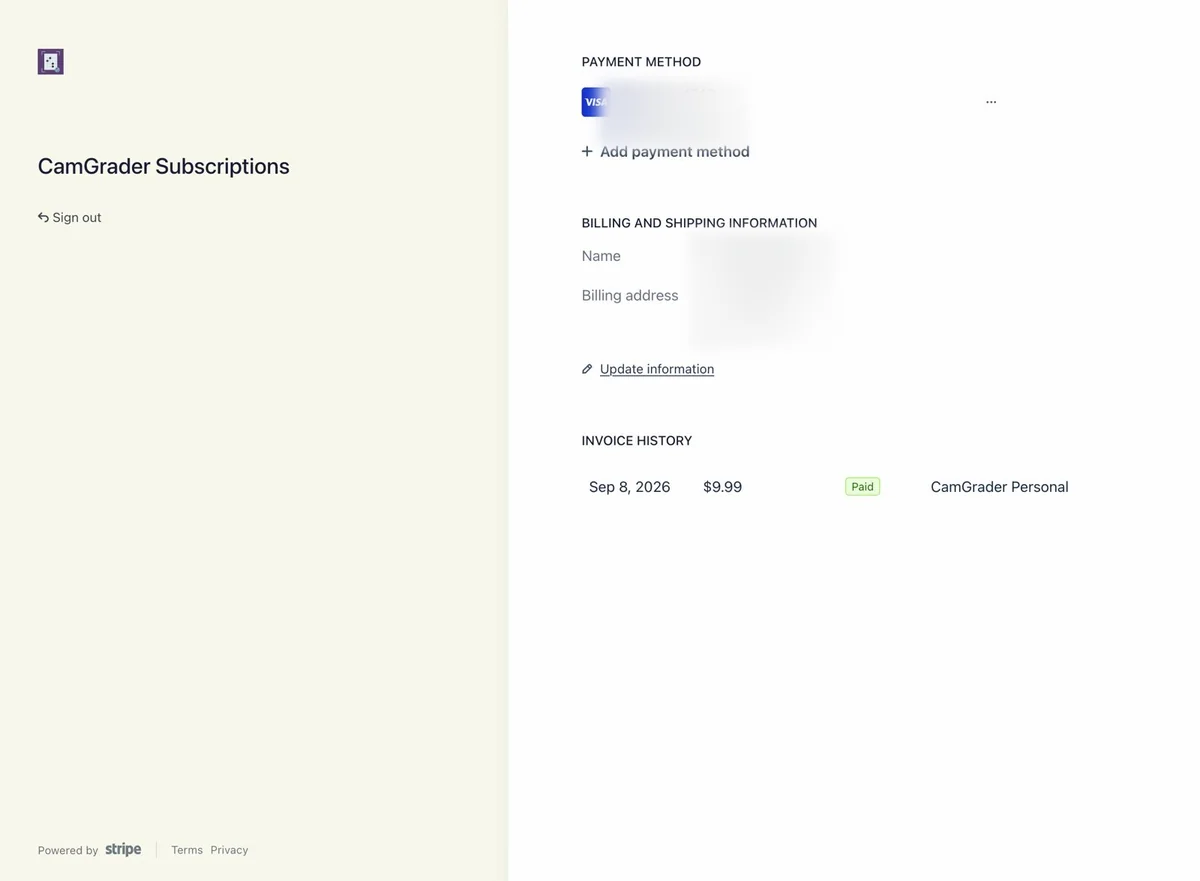Click the Add payment method button
This screenshot has height=881, width=1200.
pos(666,151)
